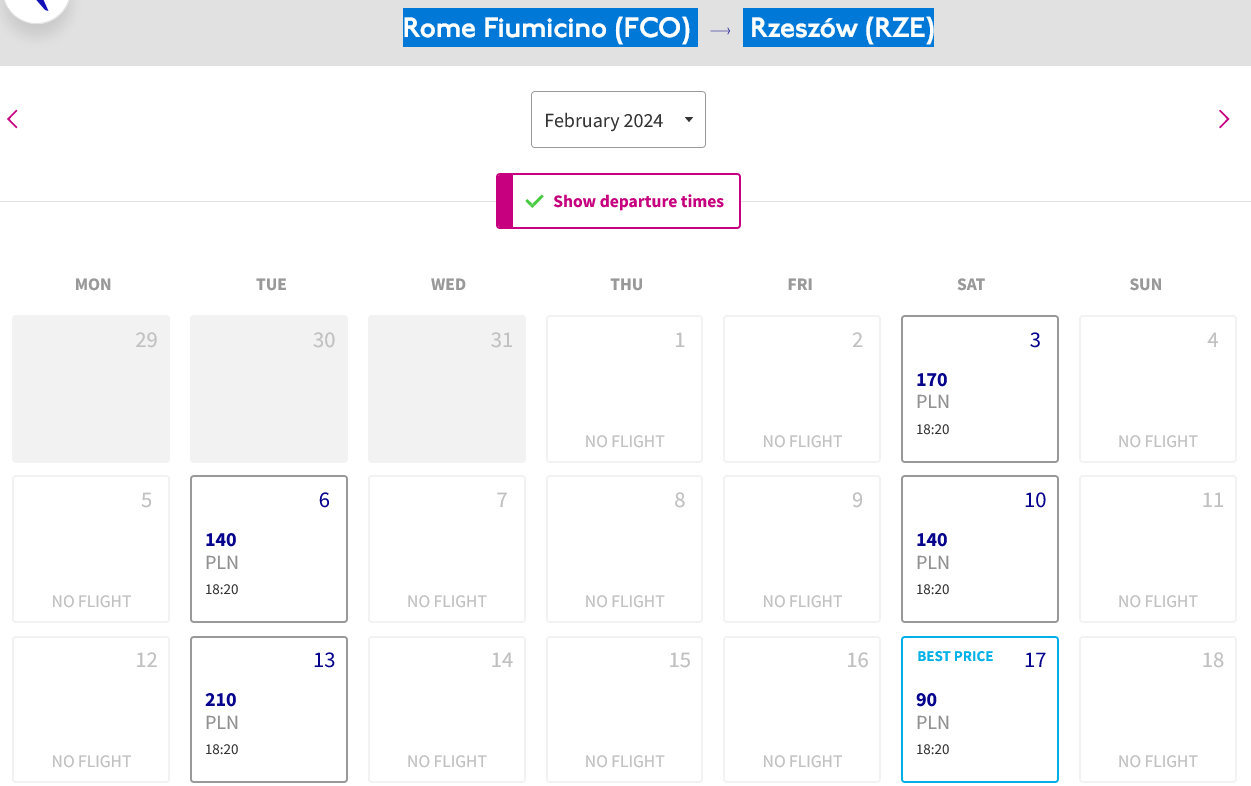Click the SAT weekday column header
The image size is (1251, 786).
pos(971,284)
